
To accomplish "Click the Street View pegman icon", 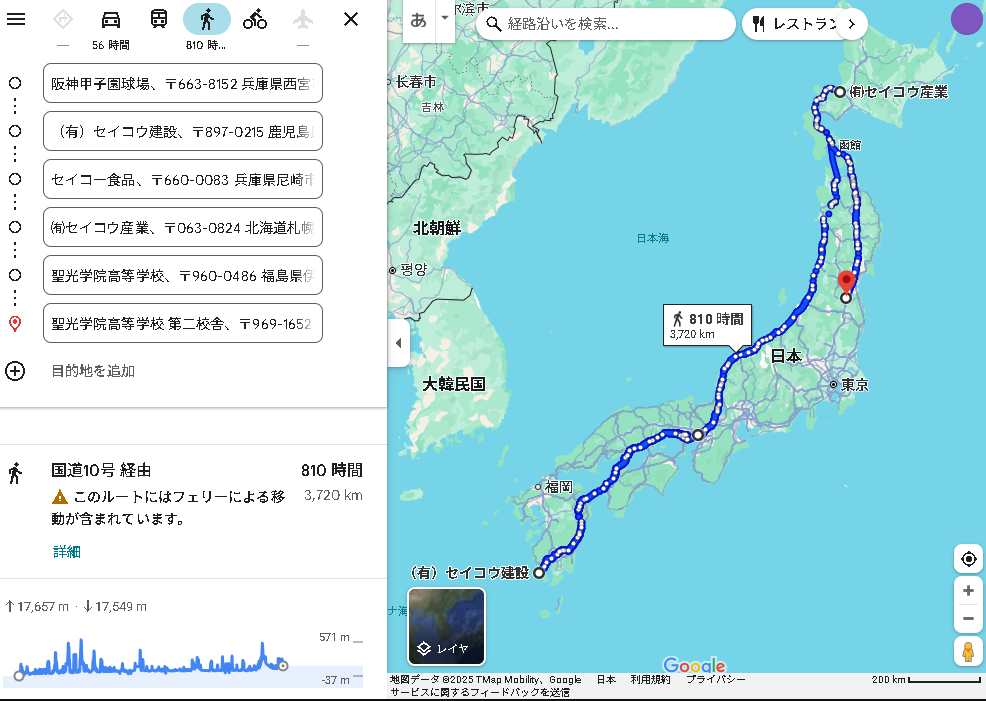I will 968,651.
